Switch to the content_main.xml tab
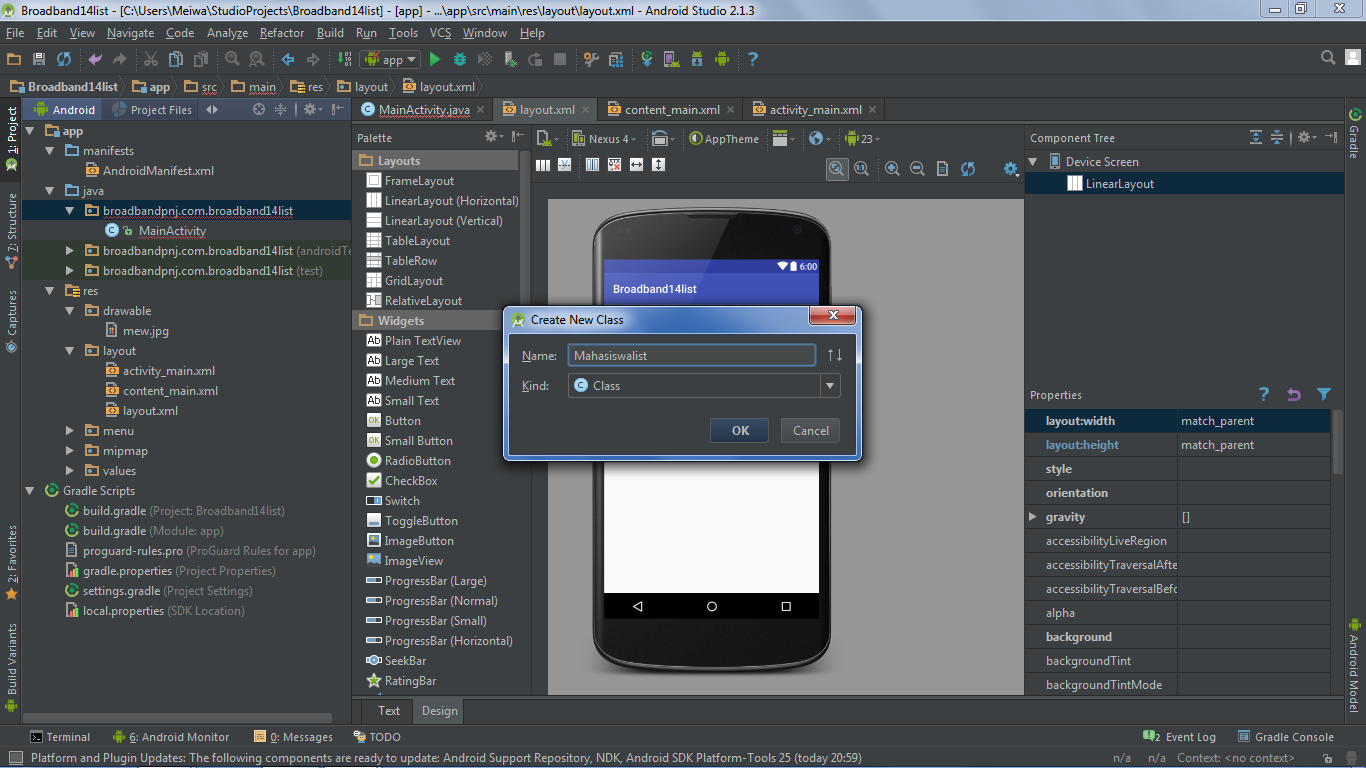The height and width of the screenshot is (768, 1366). [671, 110]
